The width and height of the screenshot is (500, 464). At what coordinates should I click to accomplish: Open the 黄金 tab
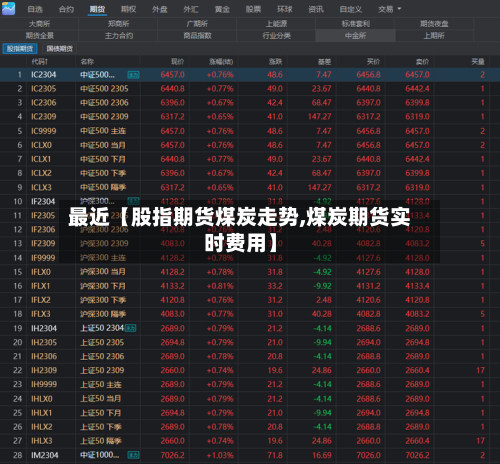222,9
